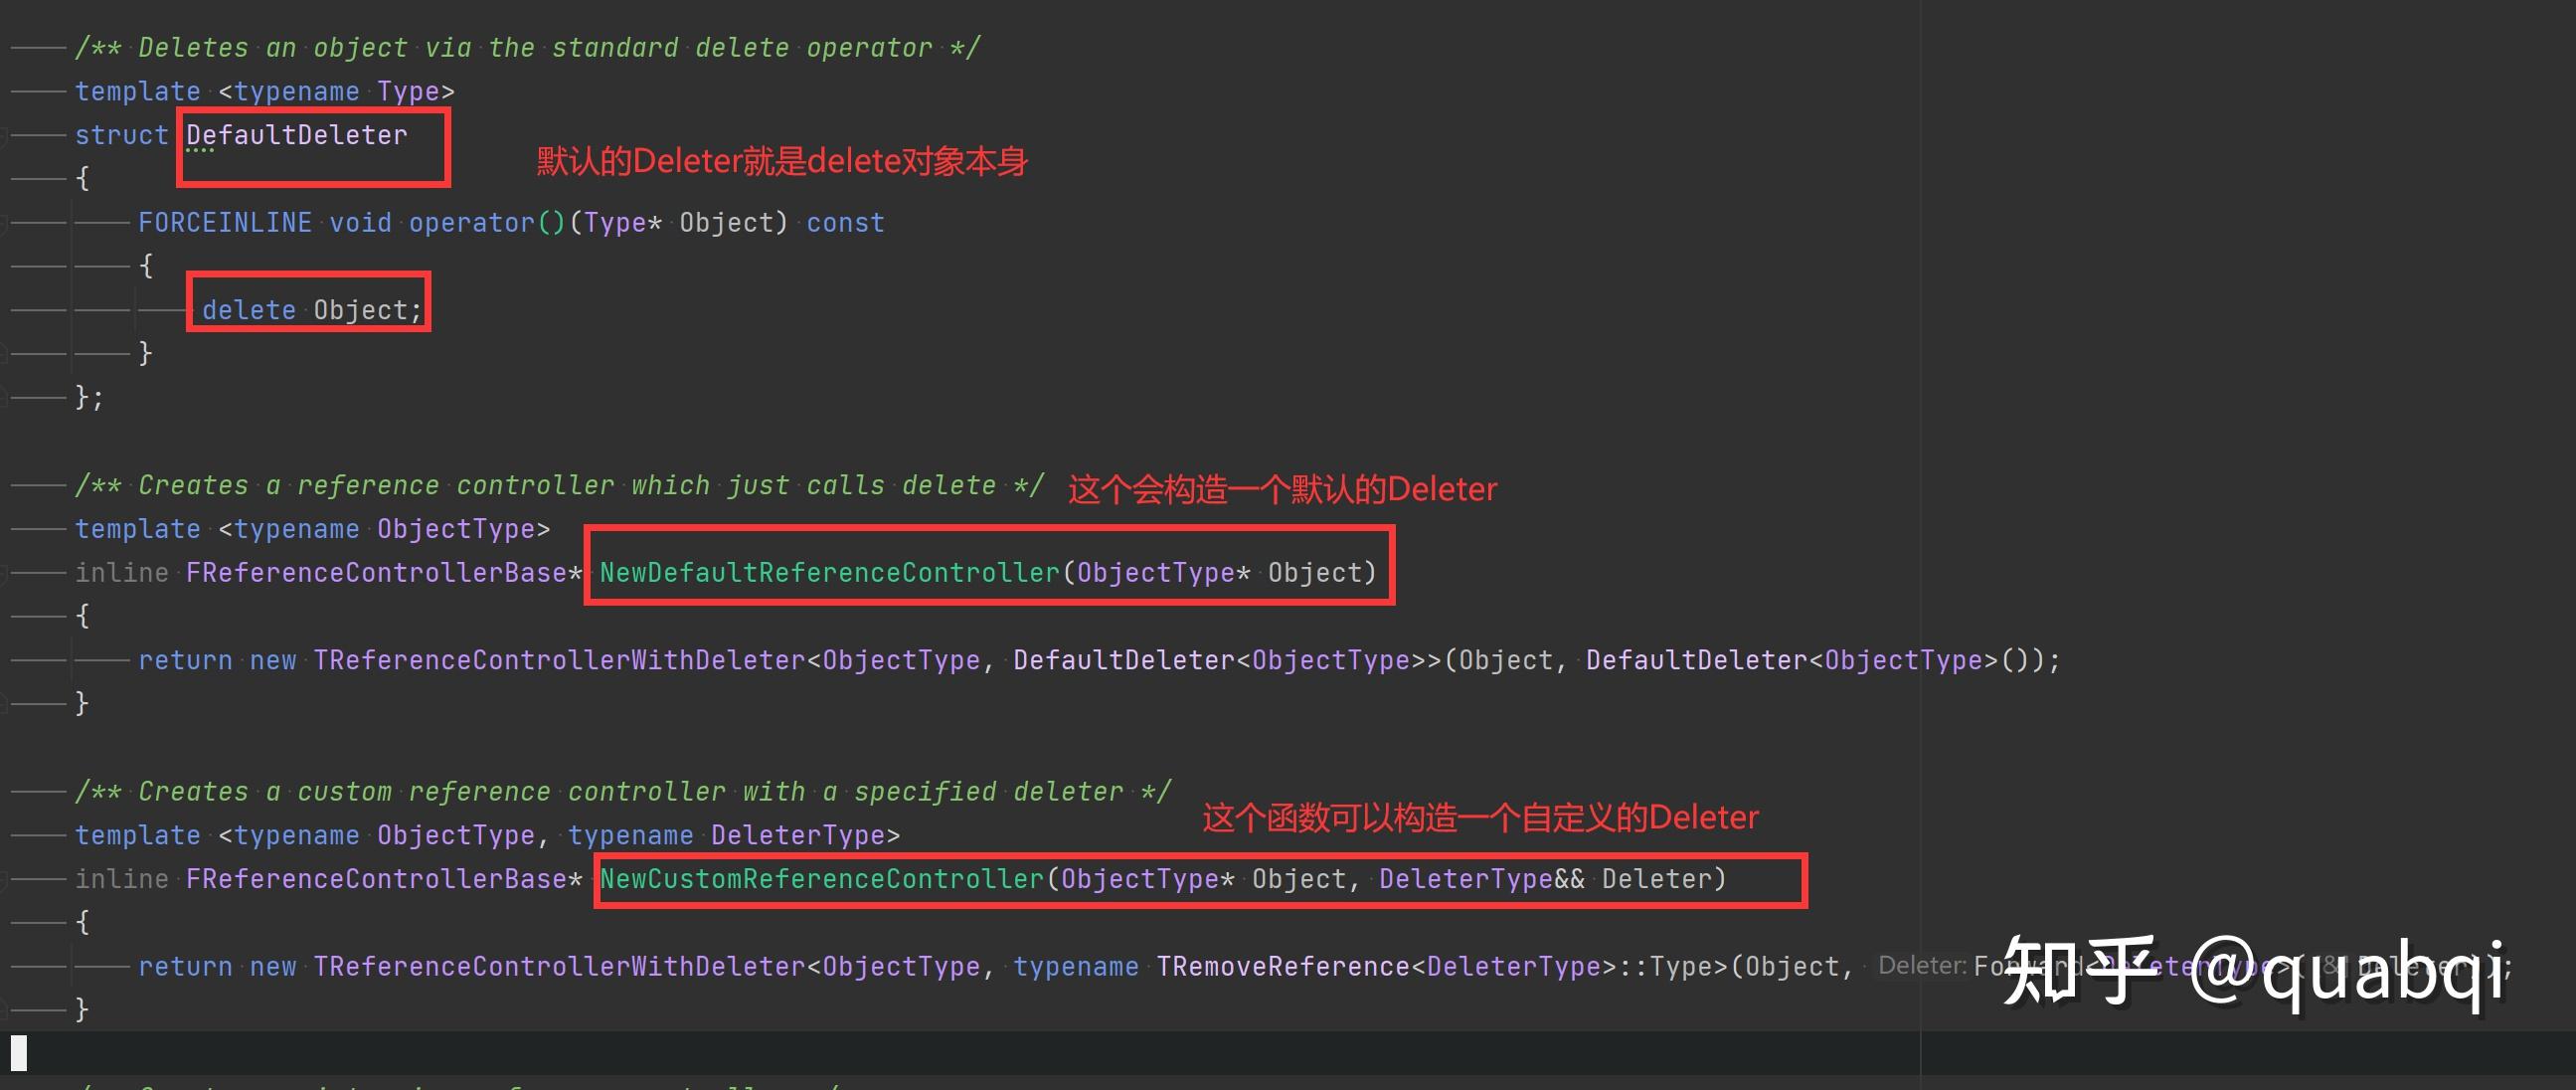Click the FORCEINLINE macro keyword
The image size is (2576, 1090).
(224, 222)
